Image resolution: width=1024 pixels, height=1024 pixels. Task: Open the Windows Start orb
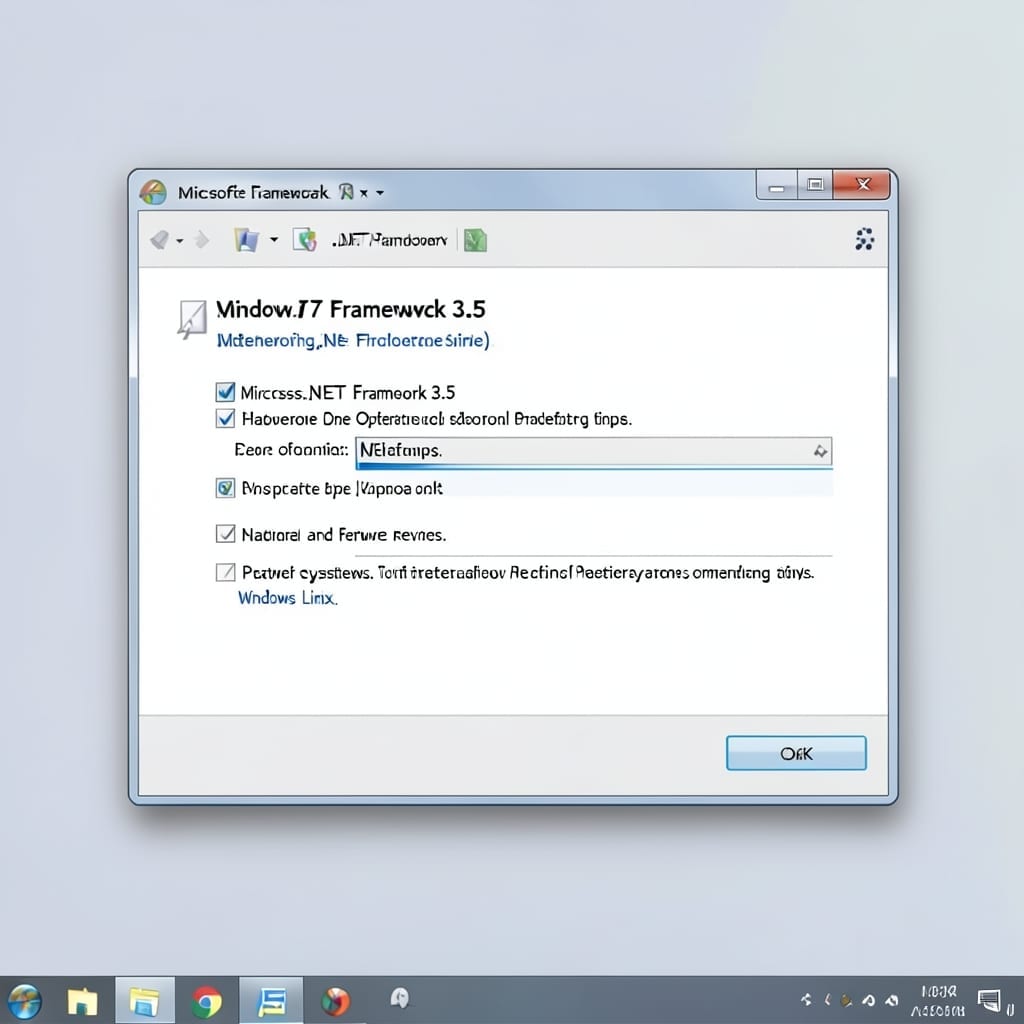tap(24, 1001)
